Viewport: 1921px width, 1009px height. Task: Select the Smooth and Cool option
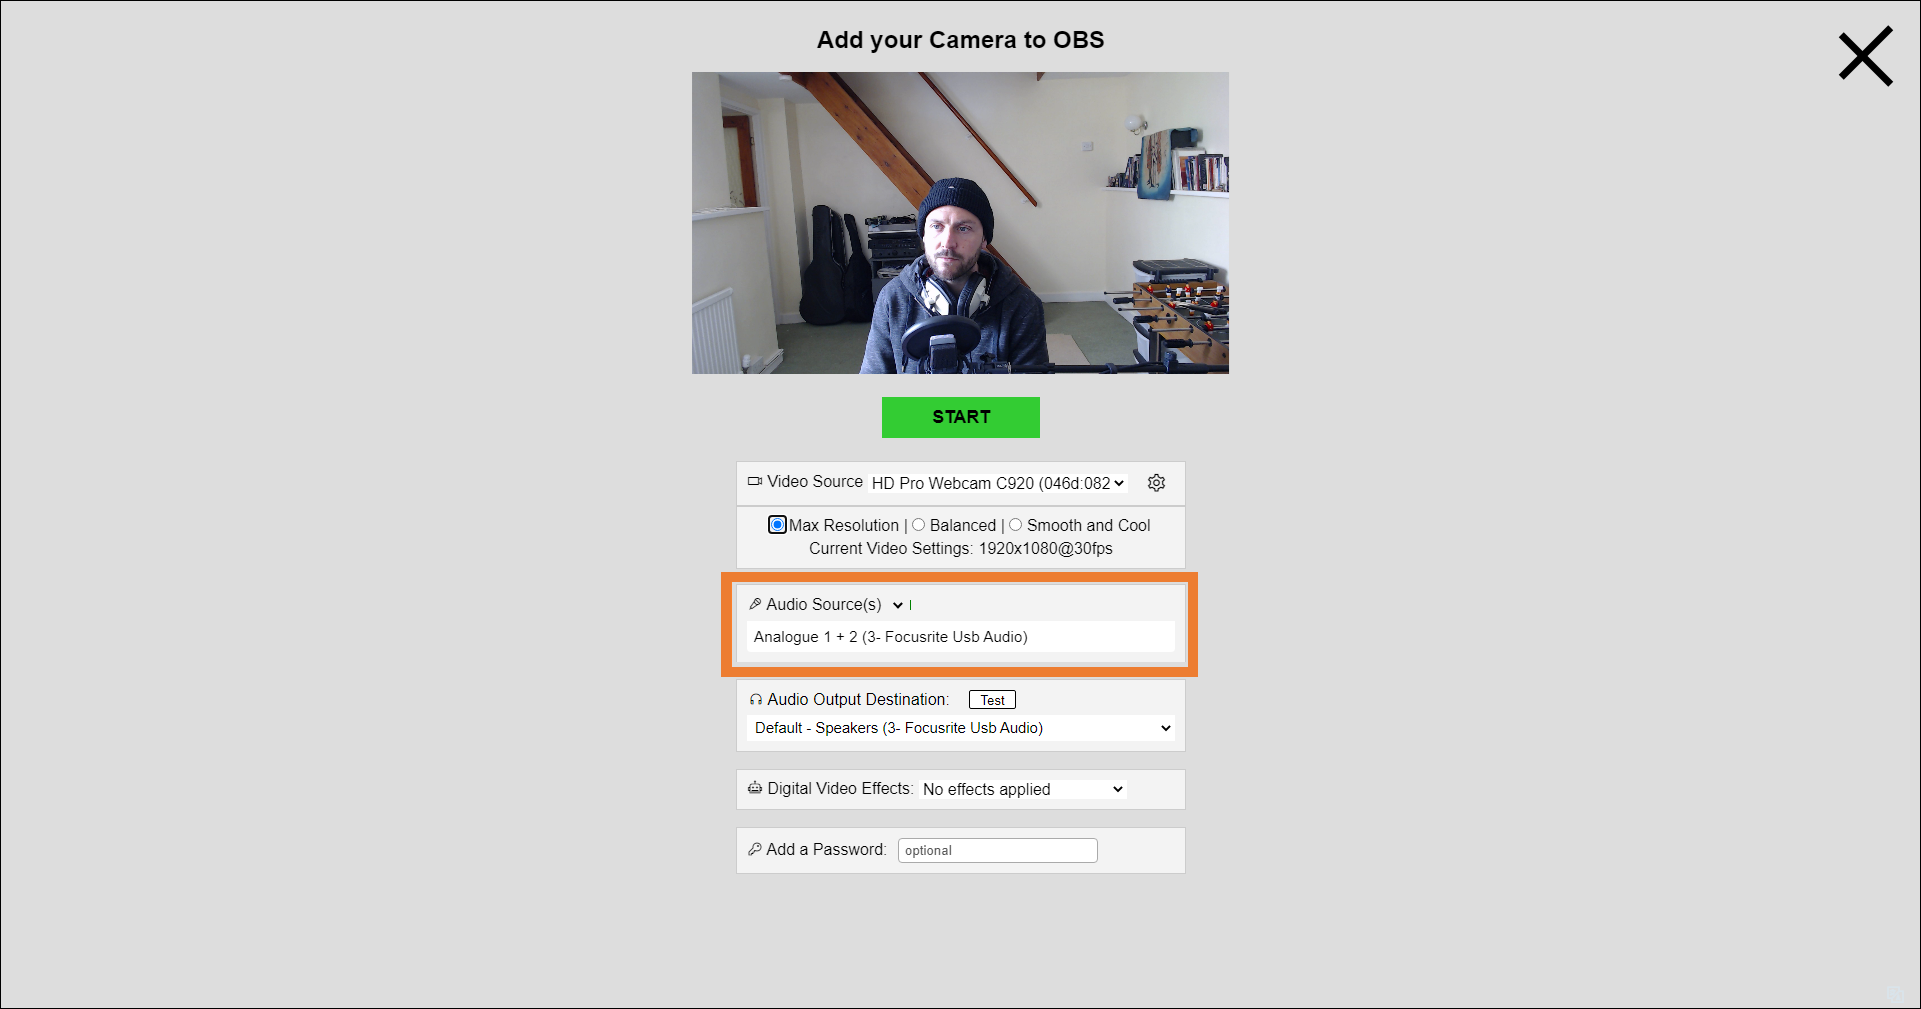[1016, 525]
